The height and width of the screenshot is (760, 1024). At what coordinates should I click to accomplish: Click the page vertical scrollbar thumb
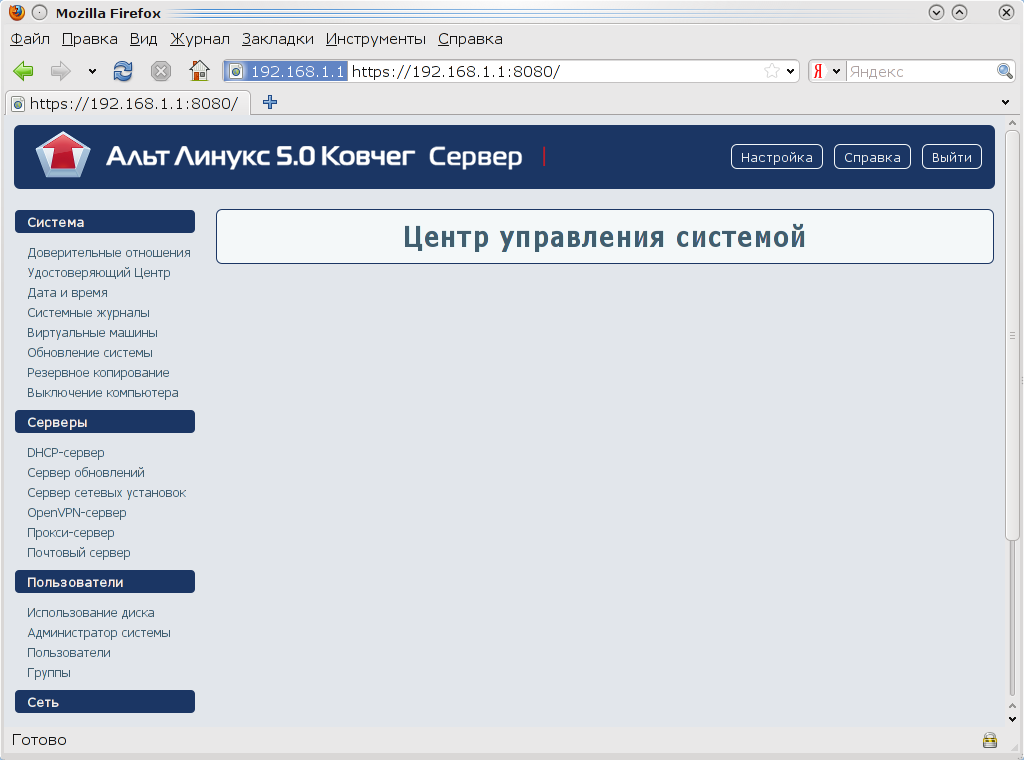1012,335
